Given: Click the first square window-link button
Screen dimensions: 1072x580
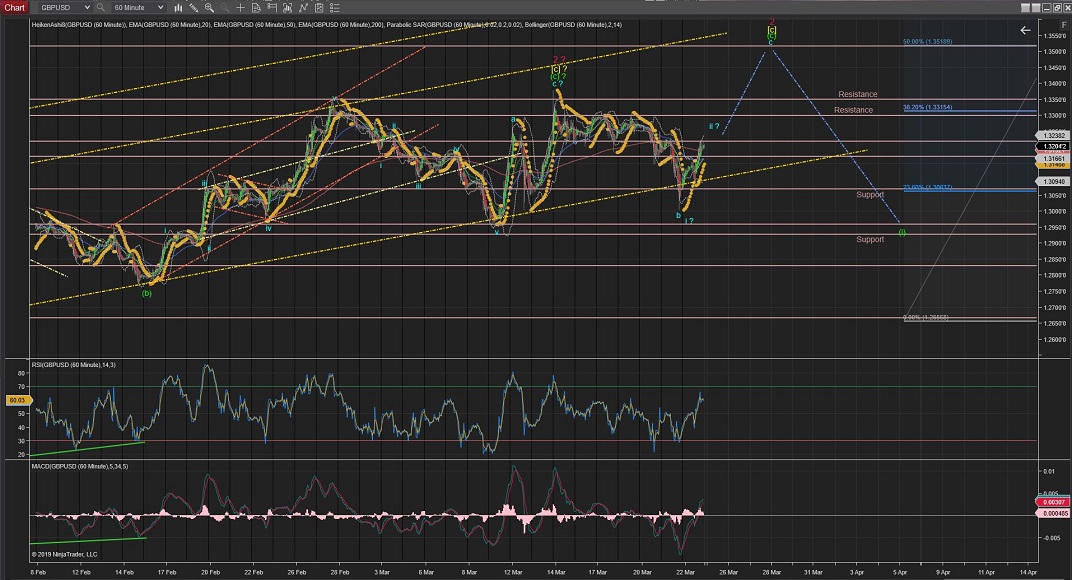Looking at the screenshot, I should (1026, 8).
